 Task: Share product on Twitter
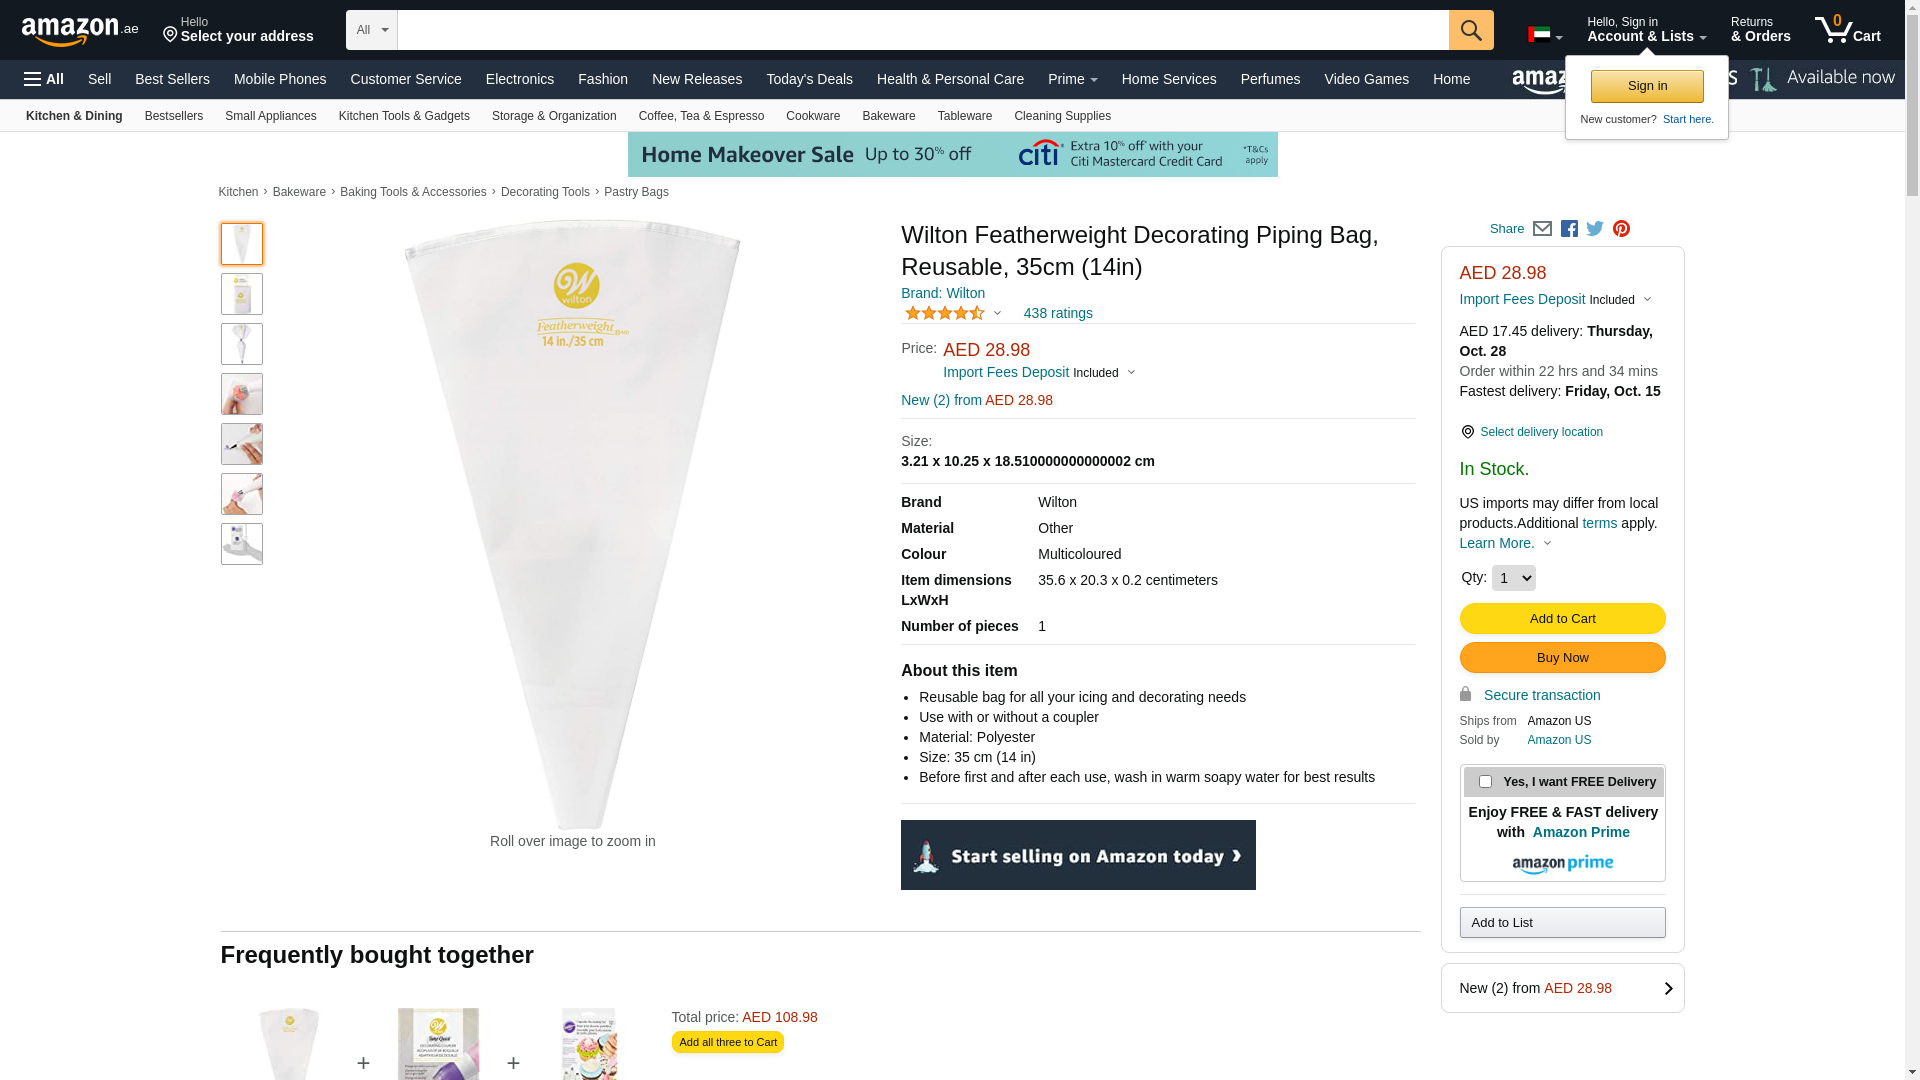pos(1595,229)
